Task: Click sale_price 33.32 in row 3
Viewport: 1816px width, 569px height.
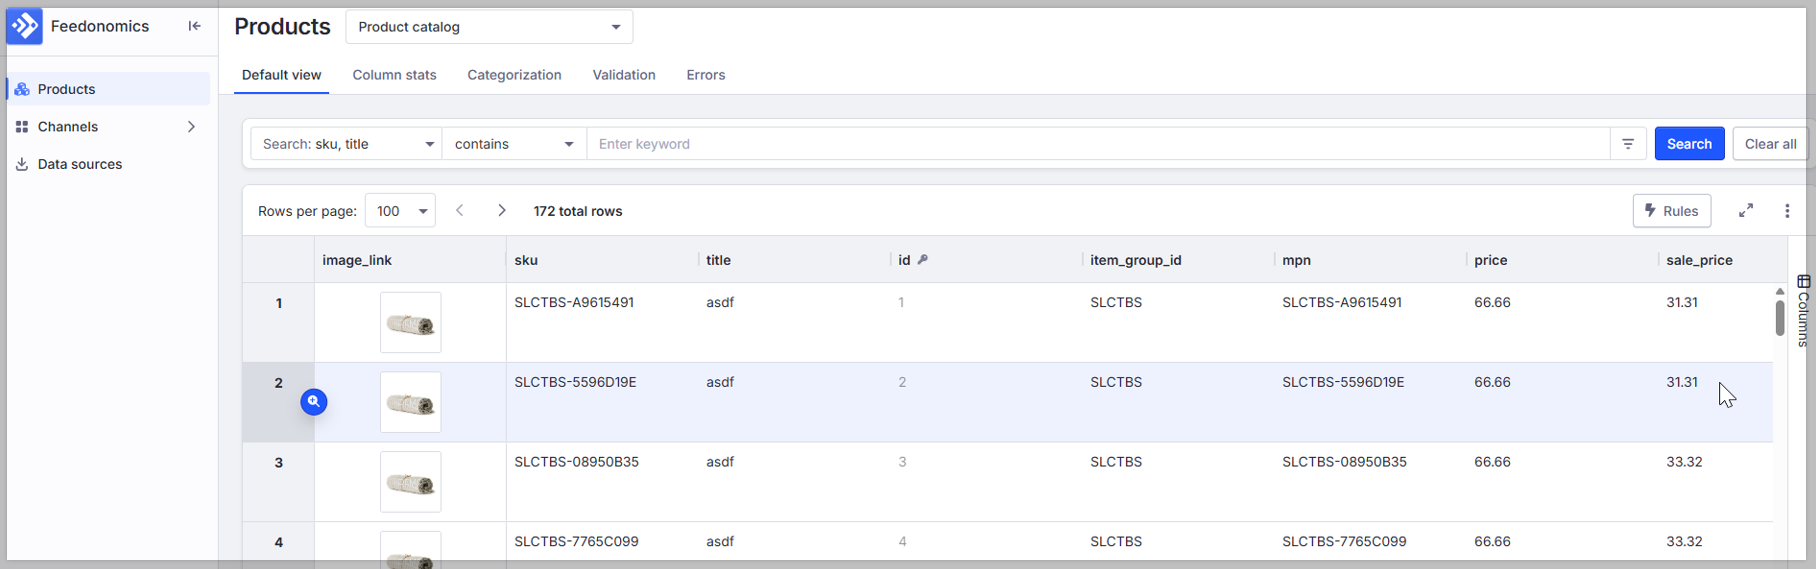Action: click(1684, 462)
